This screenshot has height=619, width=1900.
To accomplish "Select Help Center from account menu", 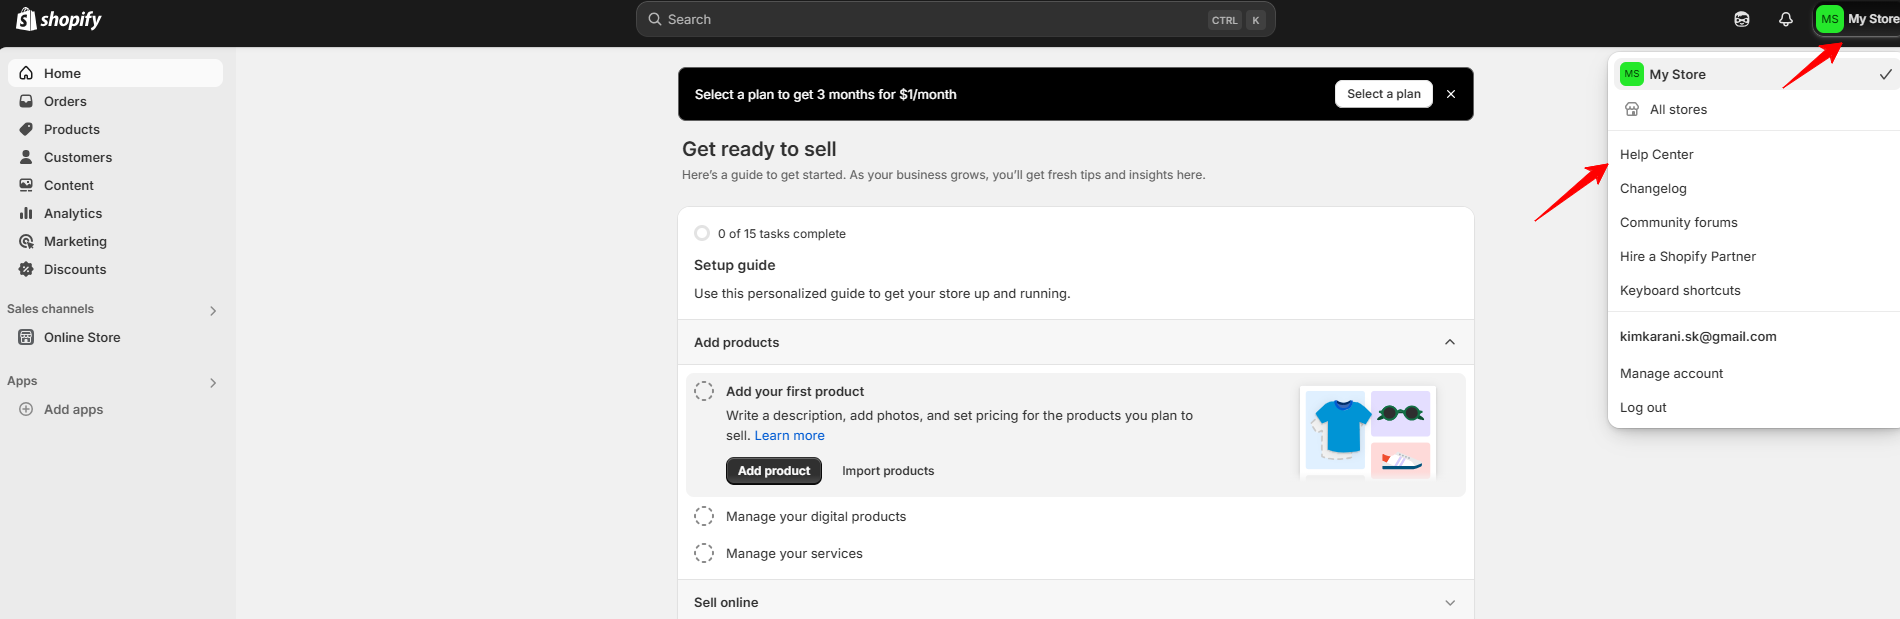I will click(x=1656, y=154).
